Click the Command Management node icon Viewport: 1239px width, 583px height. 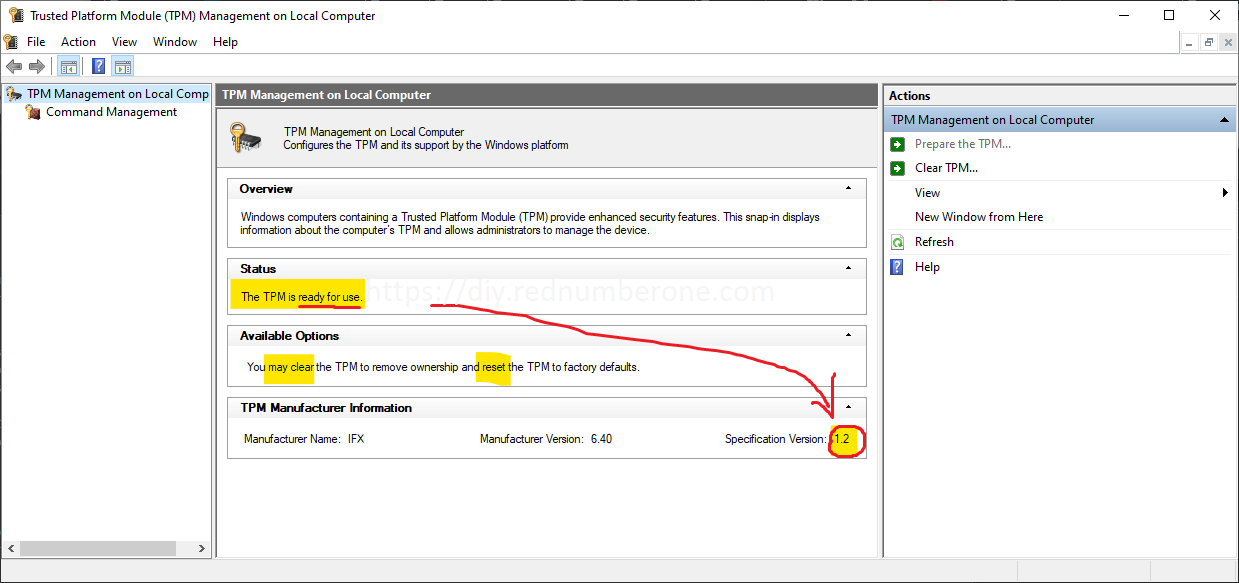pyautogui.click(x=34, y=112)
